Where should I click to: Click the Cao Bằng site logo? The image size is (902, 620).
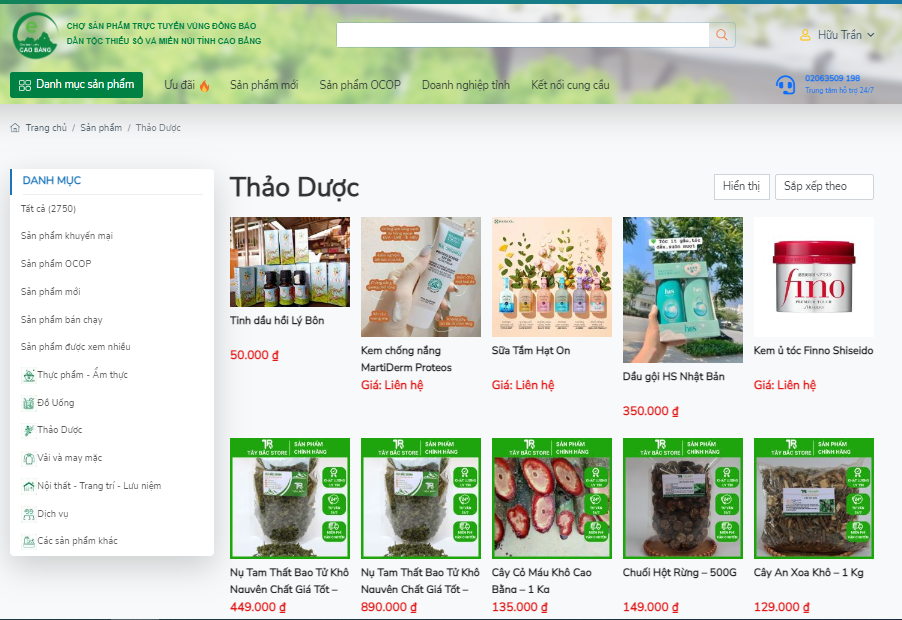pyautogui.click(x=35, y=35)
